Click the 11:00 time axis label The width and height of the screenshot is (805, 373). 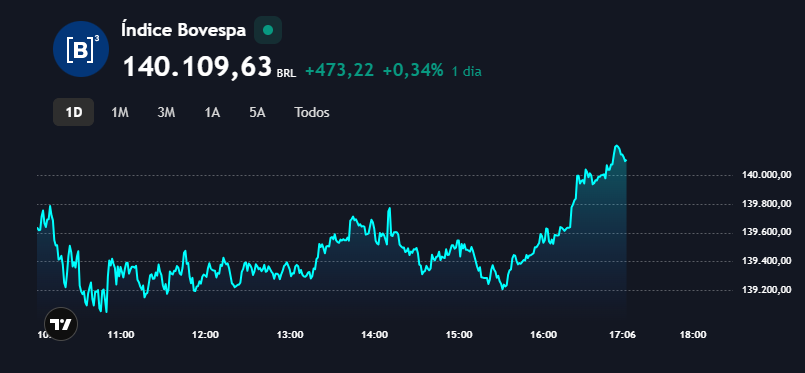coord(121,335)
